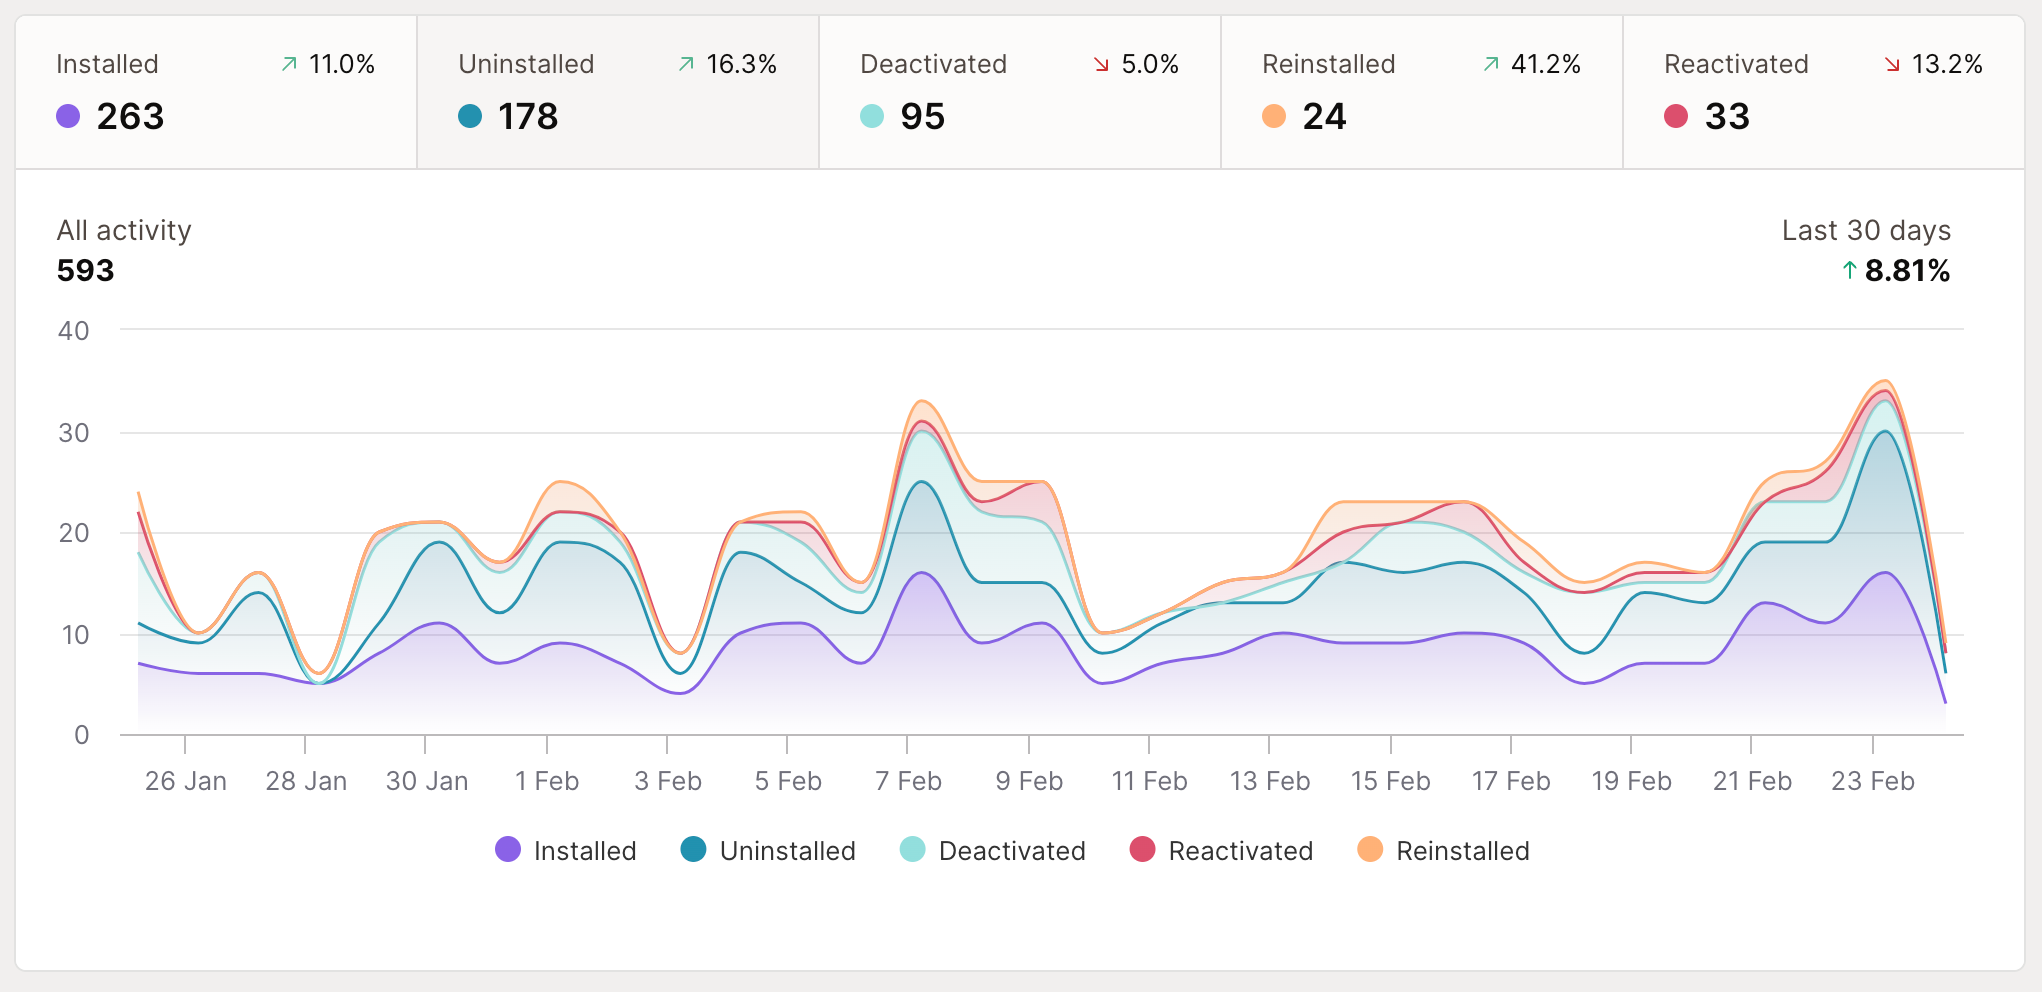Select the Reactivated stat card
2042x992 pixels.
point(1820,90)
